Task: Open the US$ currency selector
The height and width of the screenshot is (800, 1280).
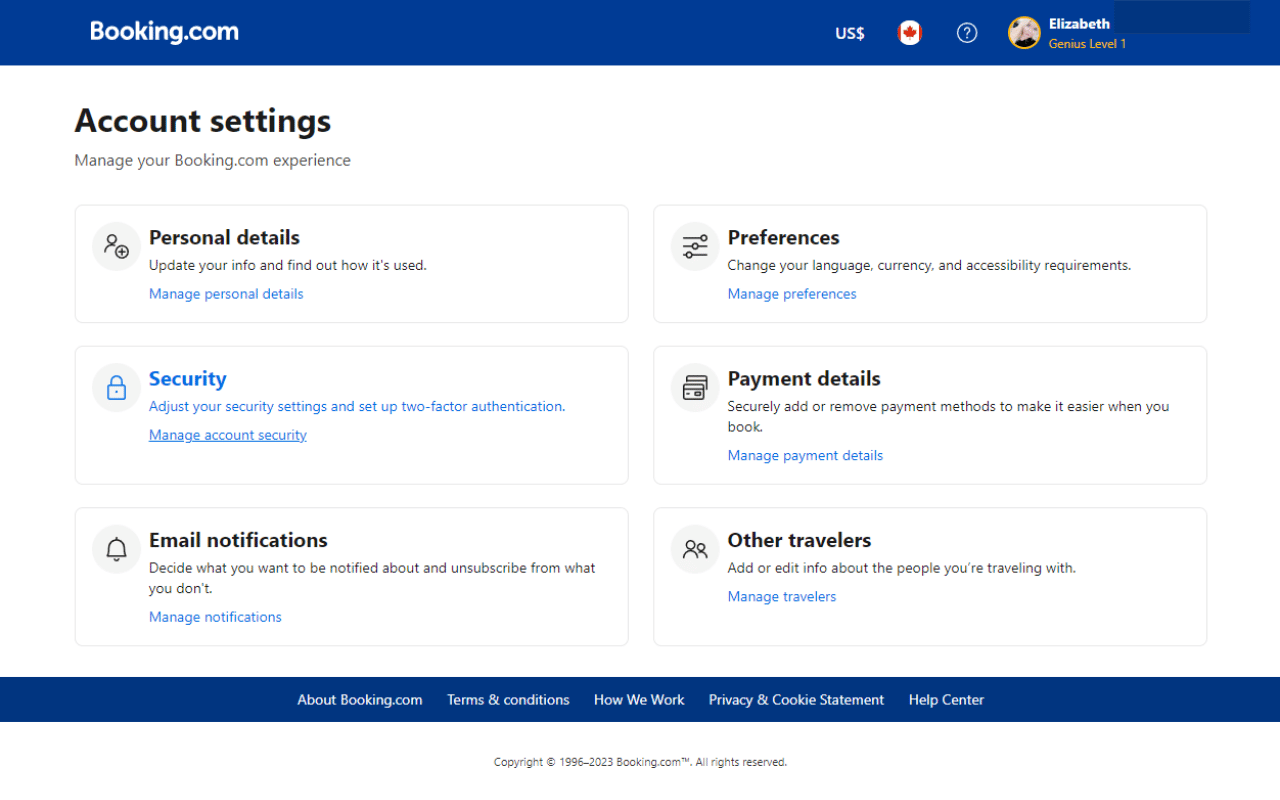Action: (x=849, y=32)
